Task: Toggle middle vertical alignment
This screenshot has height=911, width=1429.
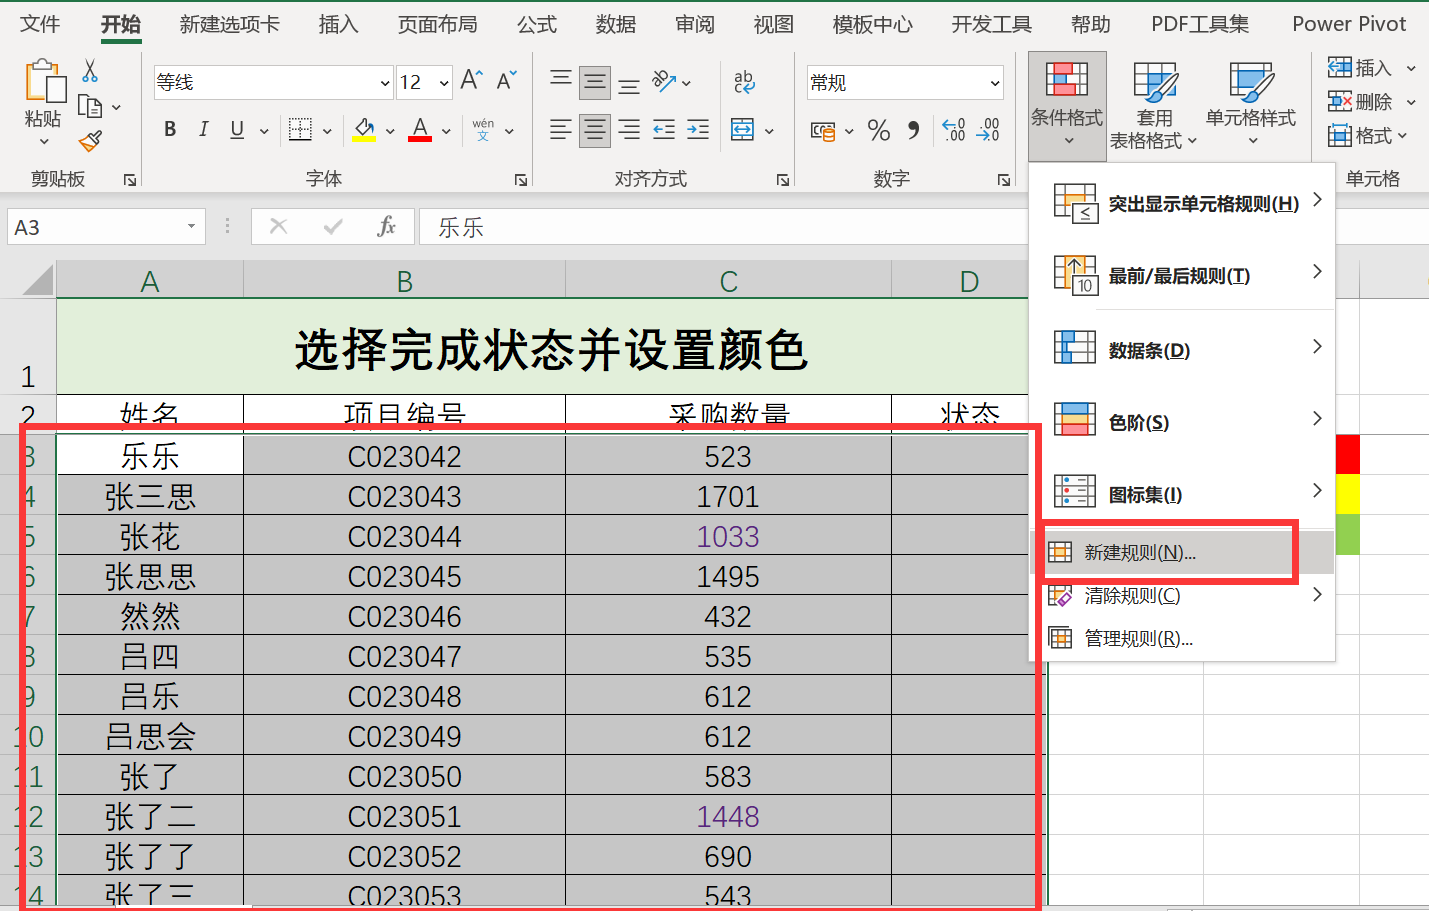Action: (595, 81)
